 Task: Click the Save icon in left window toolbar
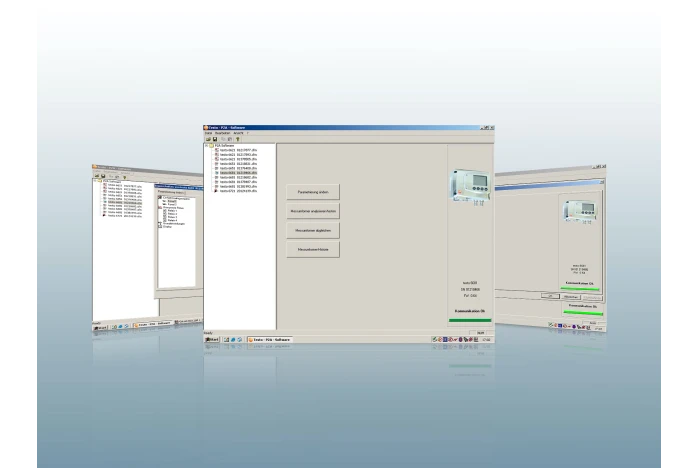[103, 176]
